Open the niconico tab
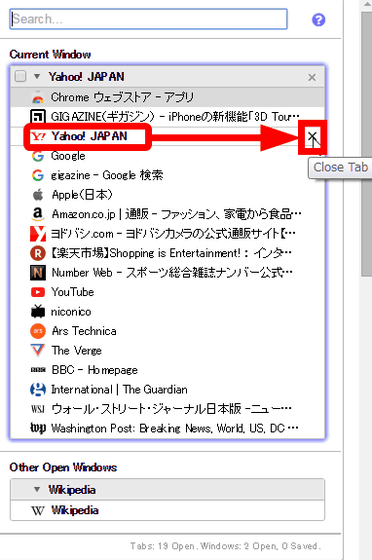Screen dimensions: 372x560 (x=71, y=312)
